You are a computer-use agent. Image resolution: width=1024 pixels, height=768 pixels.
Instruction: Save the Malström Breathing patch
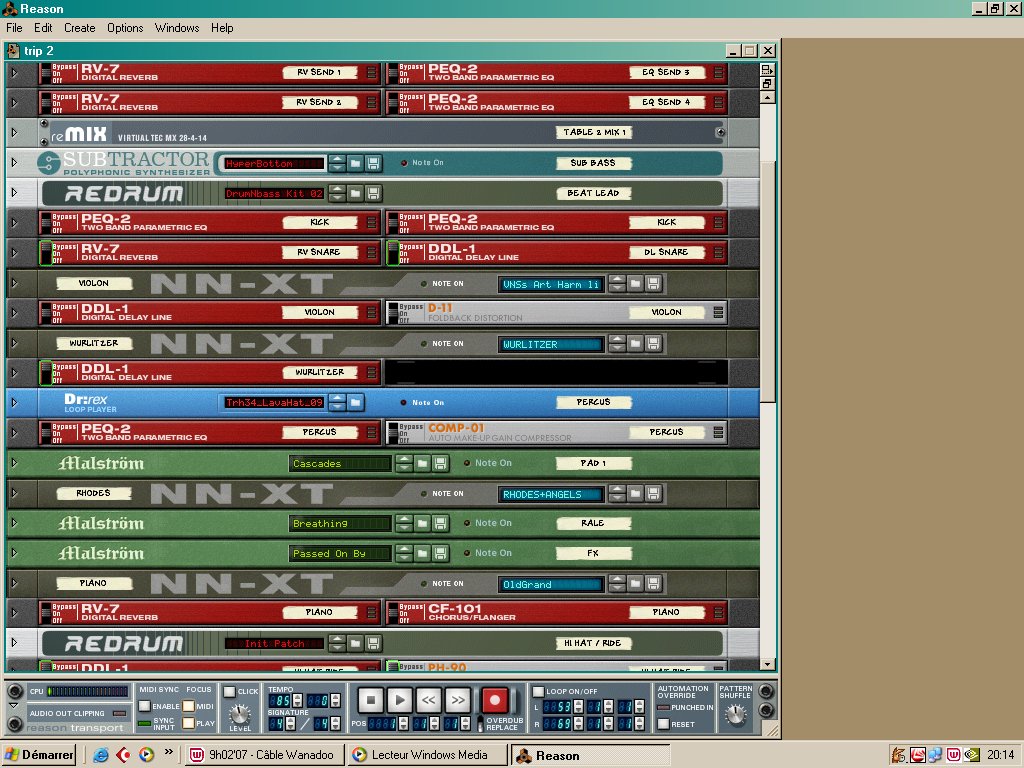tap(440, 523)
